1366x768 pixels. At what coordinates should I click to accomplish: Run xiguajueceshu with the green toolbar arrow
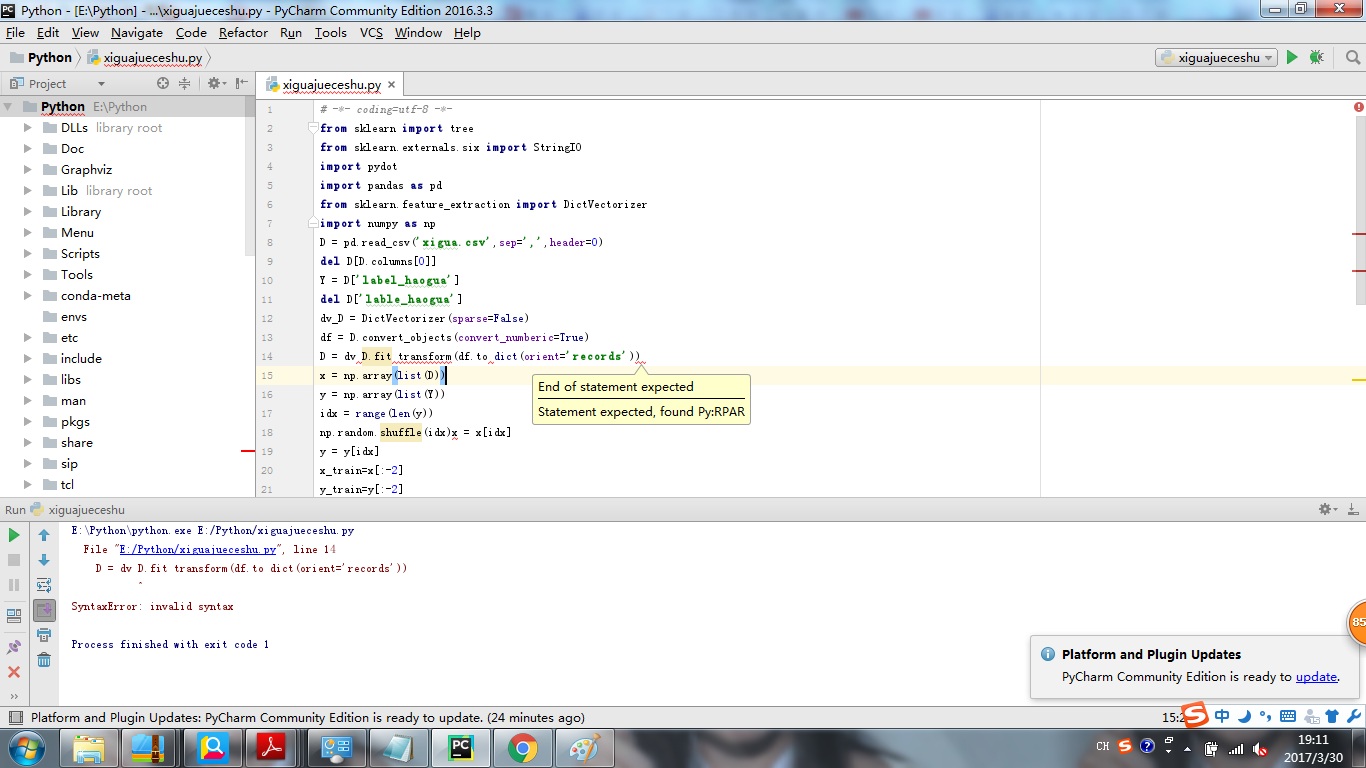(x=1292, y=58)
